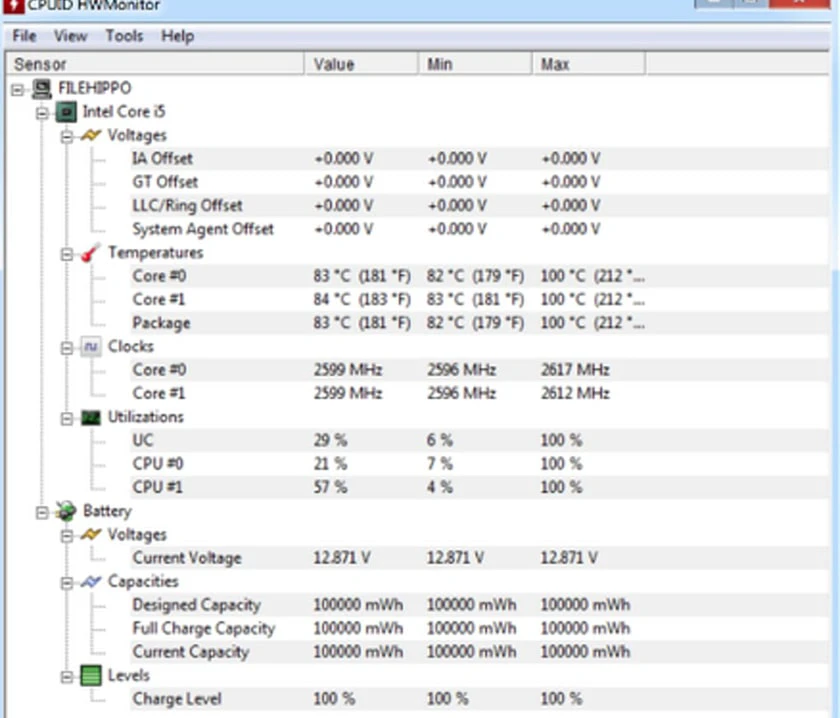Viewport: 840px width, 718px height.
Task: Select the Battery label
Action: 107,511
